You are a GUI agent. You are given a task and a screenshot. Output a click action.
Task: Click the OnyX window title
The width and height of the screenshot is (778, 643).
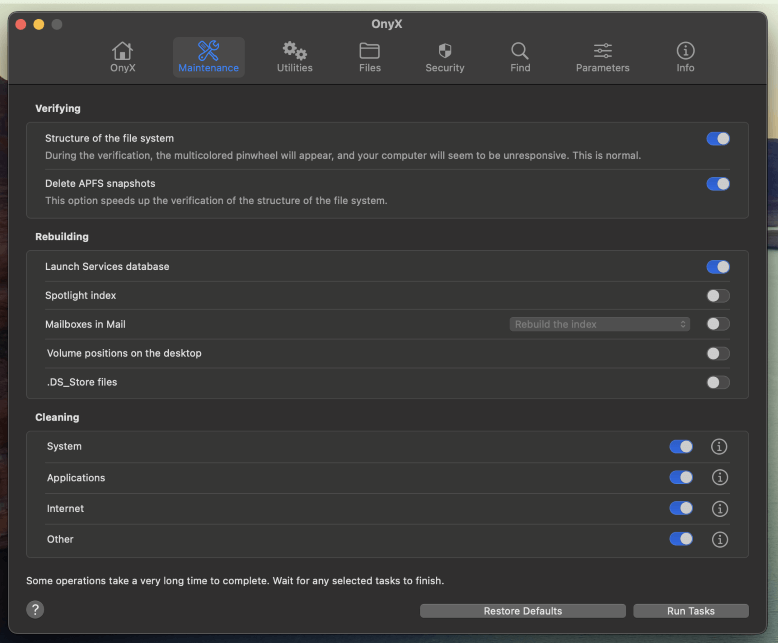click(x=387, y=24)
